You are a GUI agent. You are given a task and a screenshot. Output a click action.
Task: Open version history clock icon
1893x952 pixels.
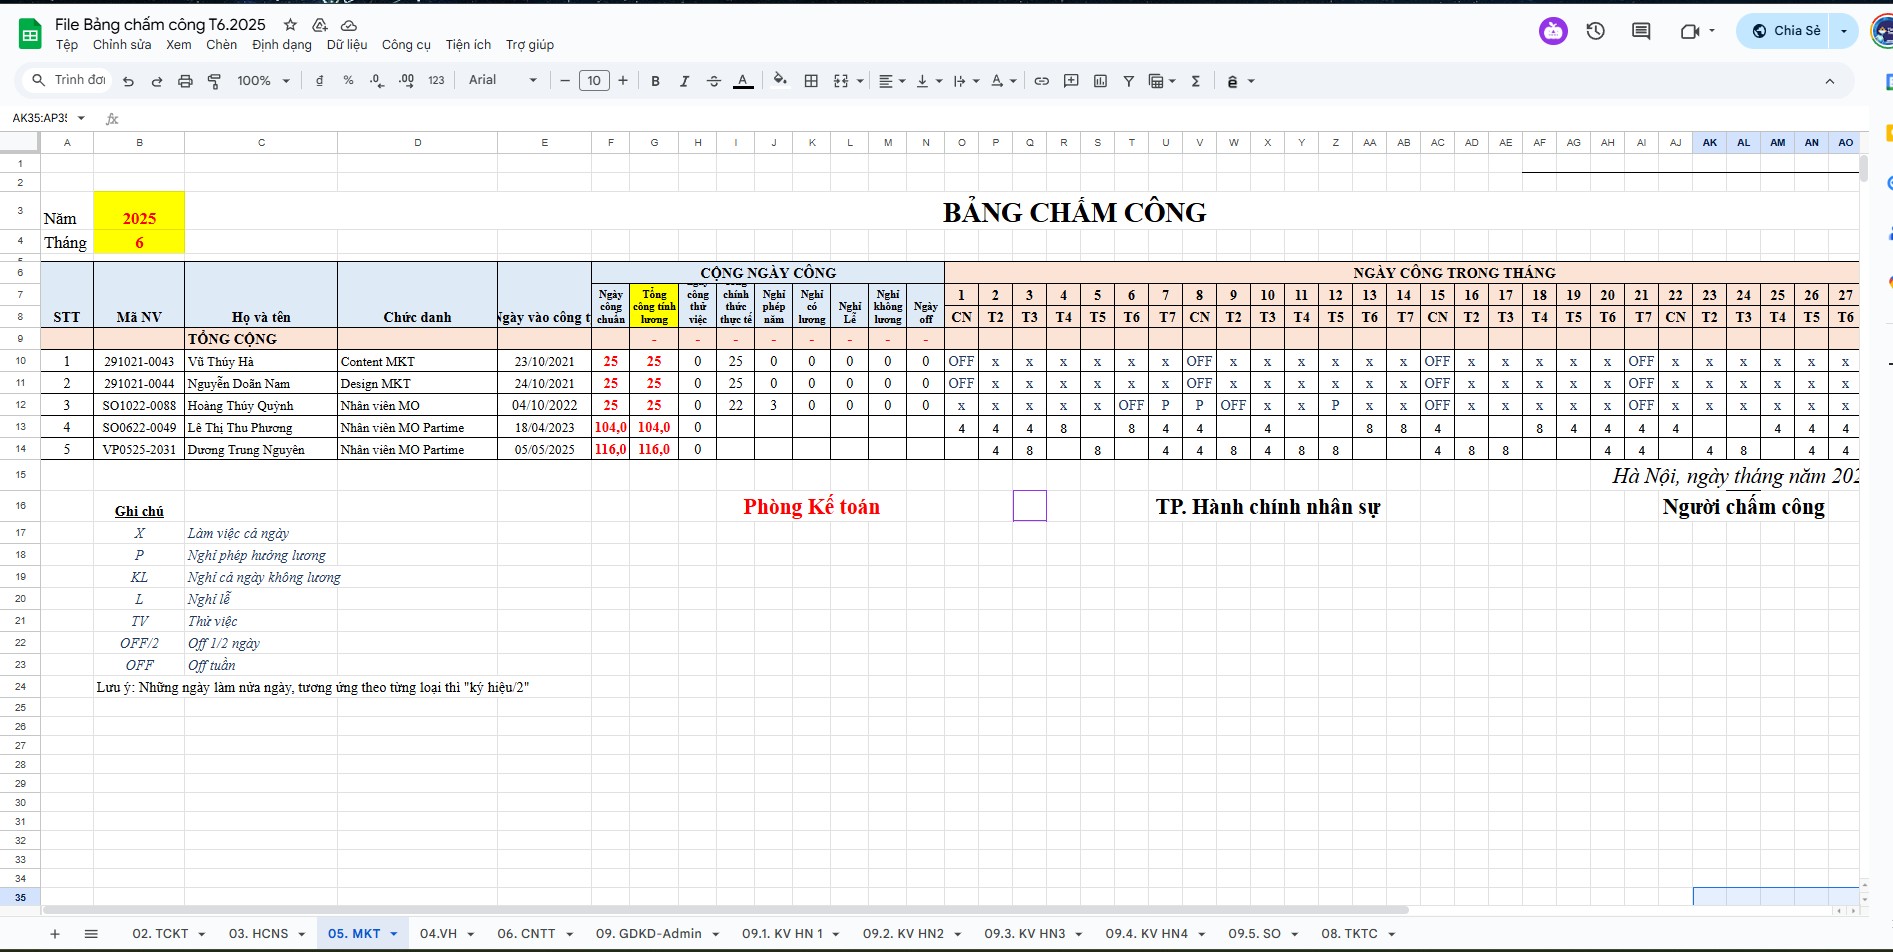click(1596, 31)
